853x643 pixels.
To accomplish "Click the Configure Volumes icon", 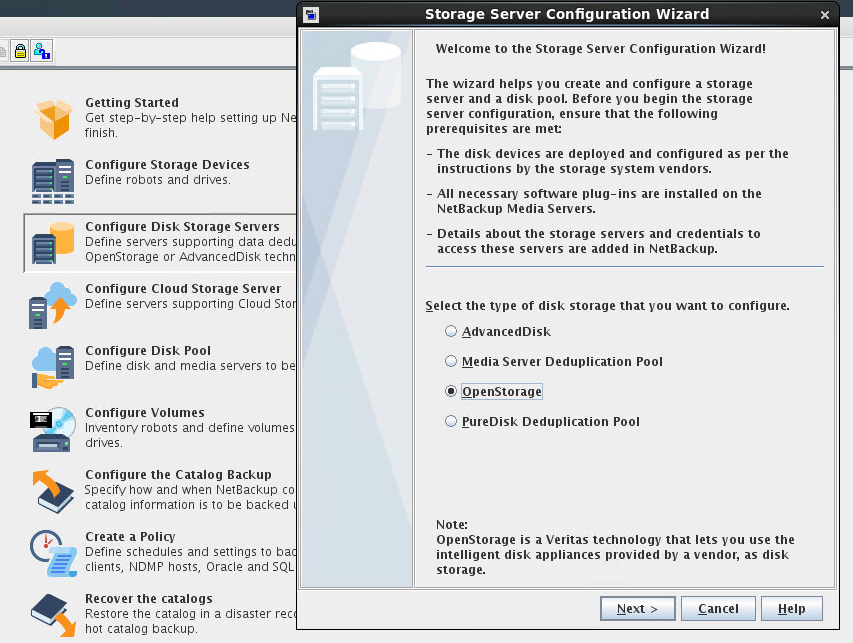I will tap(53, 429).
